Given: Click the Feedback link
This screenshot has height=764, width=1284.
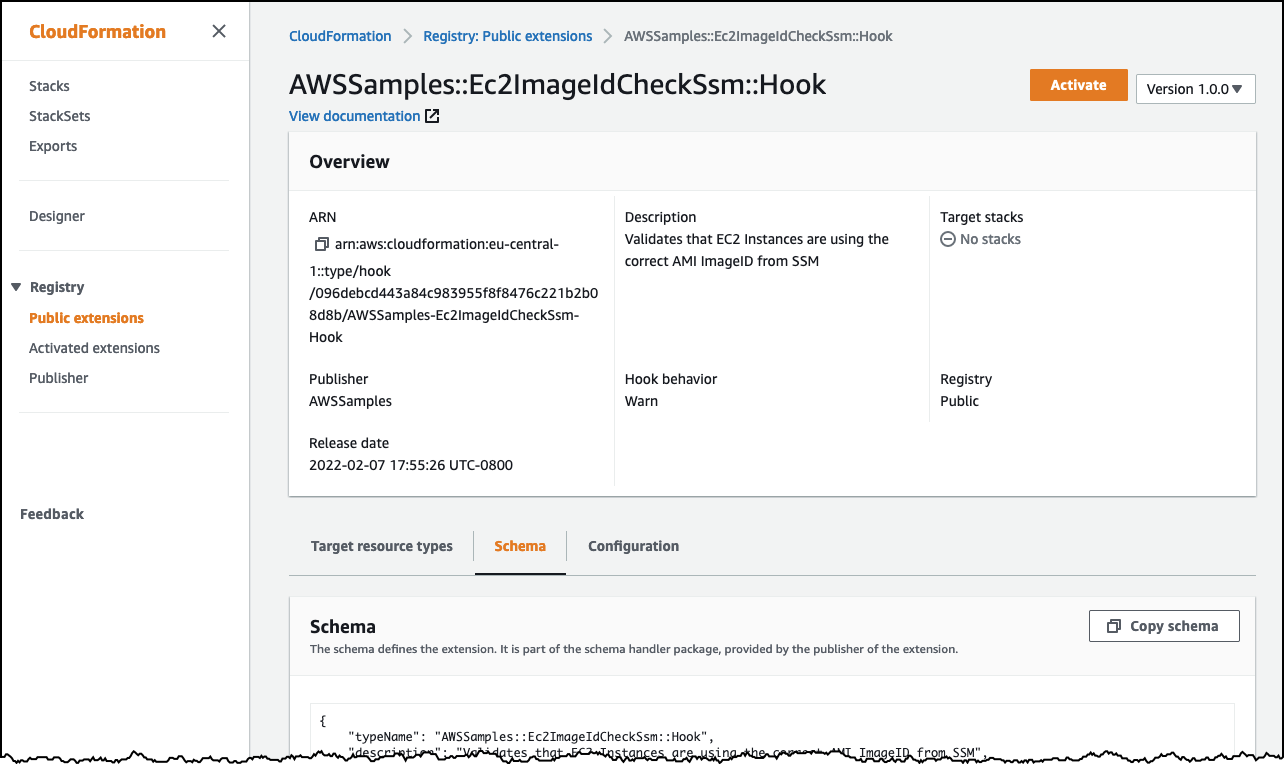Looking at the screenshot, I should pyautogui.click(x=52, y=514).
